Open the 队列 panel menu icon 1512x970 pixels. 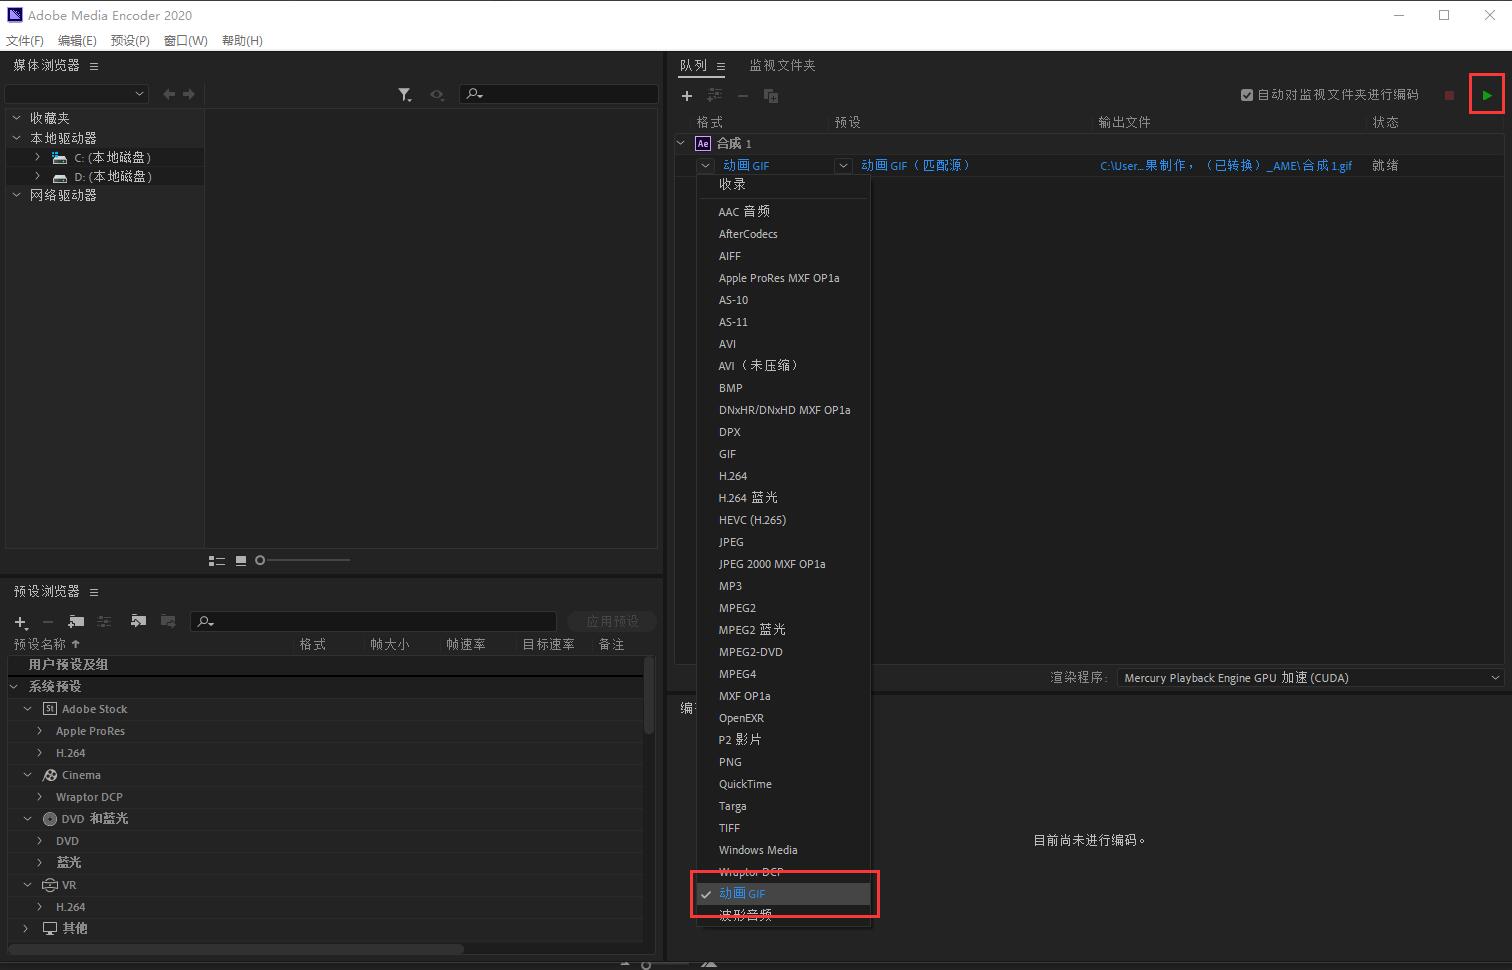pos(721,66)
